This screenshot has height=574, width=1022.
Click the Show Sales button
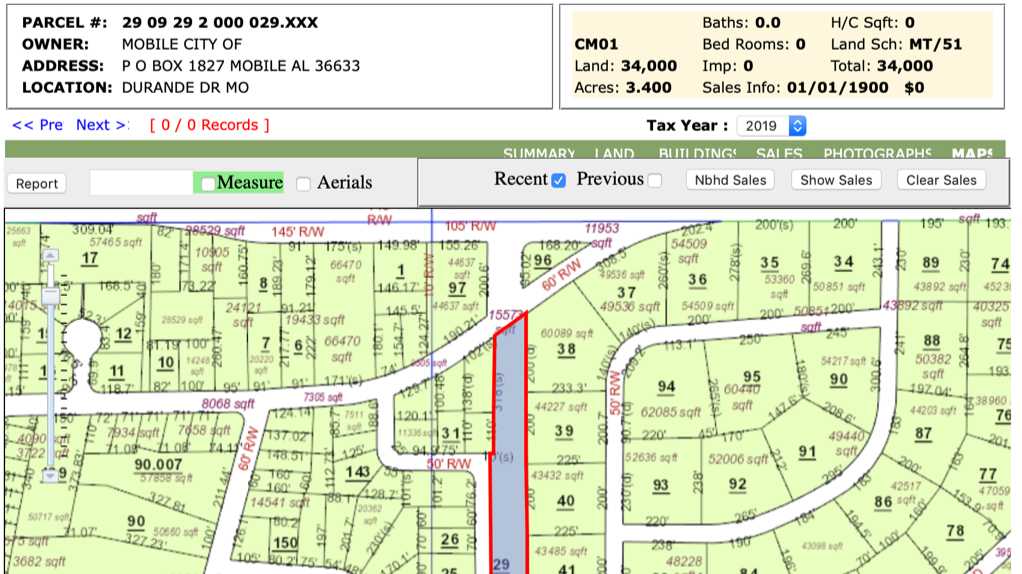[x=836, y=180]
